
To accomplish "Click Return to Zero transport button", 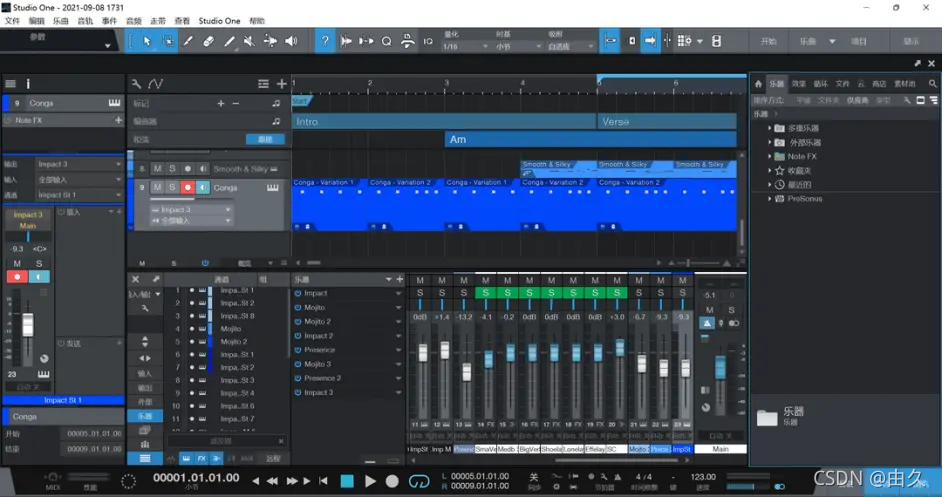I will (323, 481).
